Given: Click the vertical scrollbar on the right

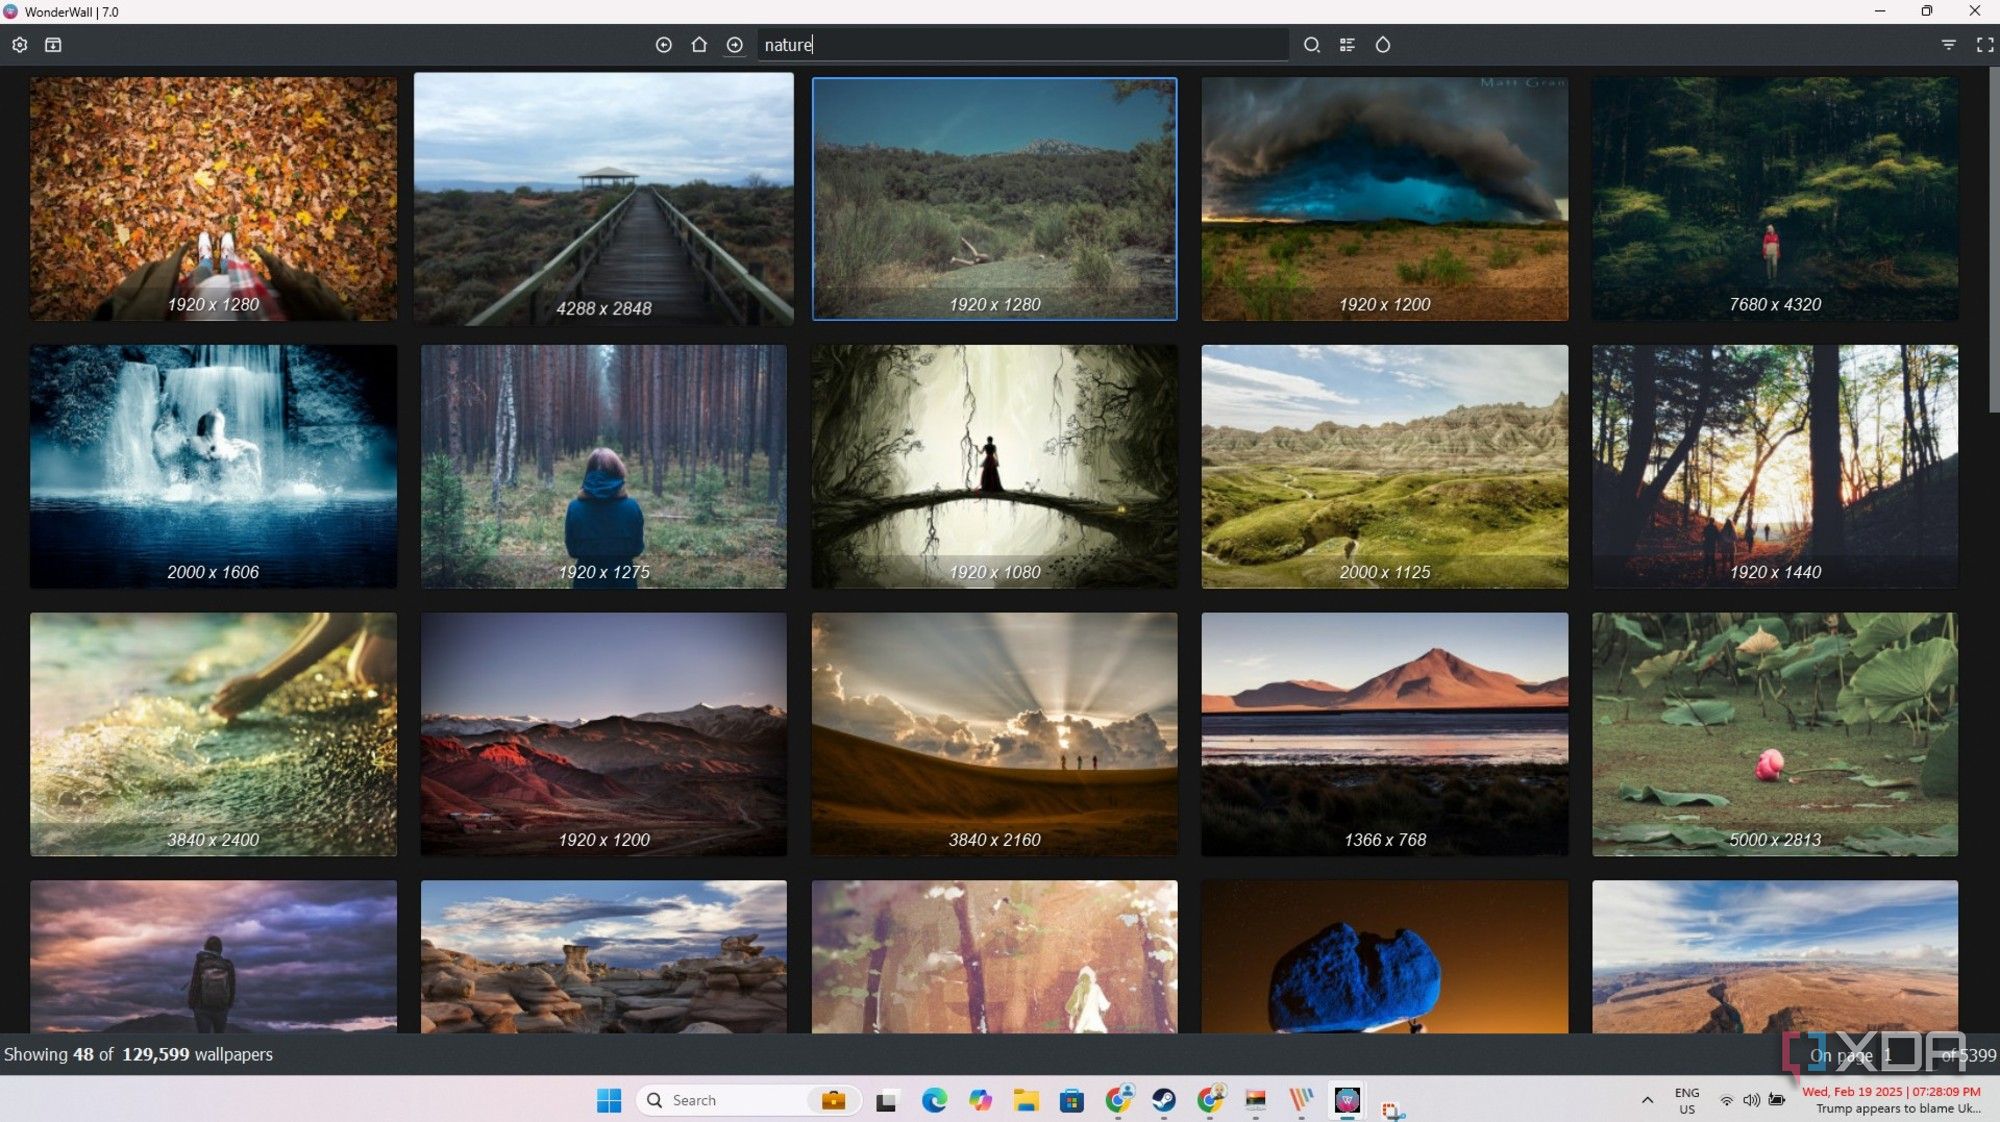Looking at the screenshot, I should (x=1994, y=240).
